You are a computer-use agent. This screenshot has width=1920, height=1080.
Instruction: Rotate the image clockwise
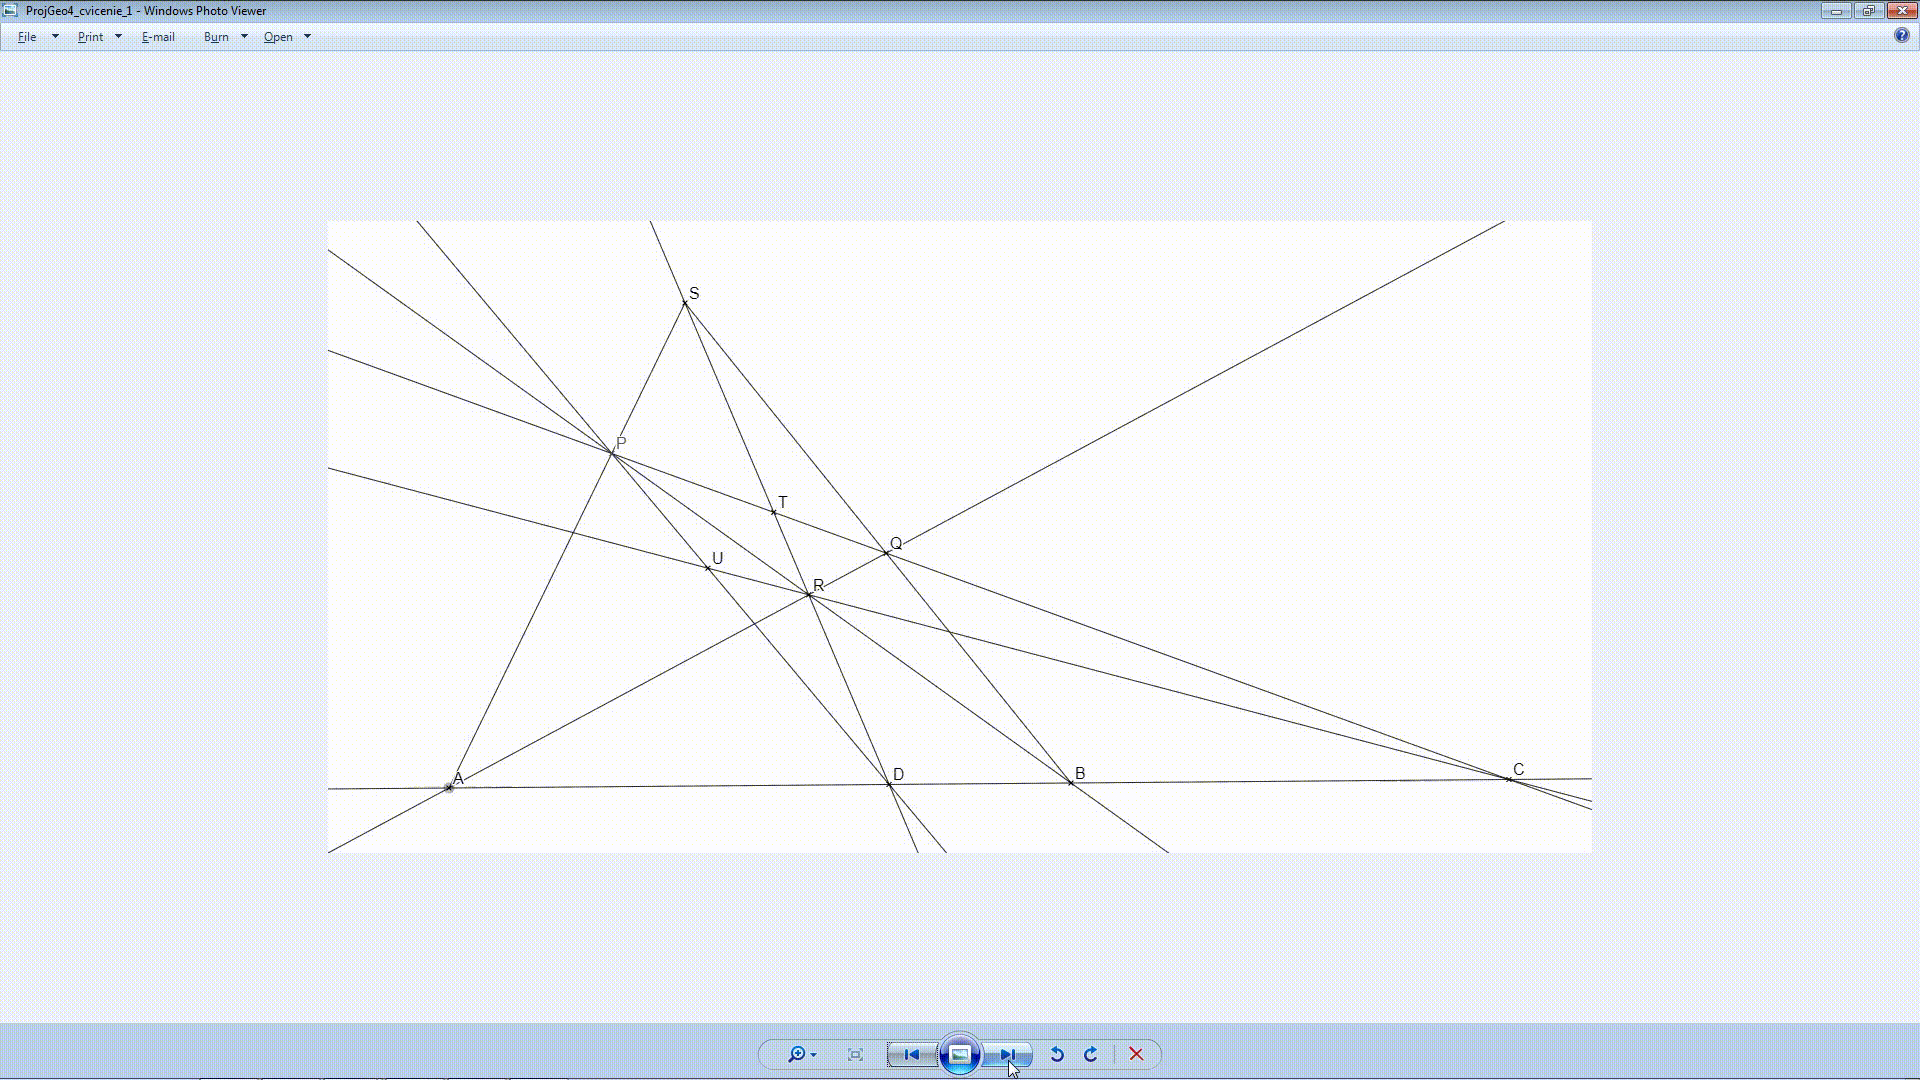1091,1054
